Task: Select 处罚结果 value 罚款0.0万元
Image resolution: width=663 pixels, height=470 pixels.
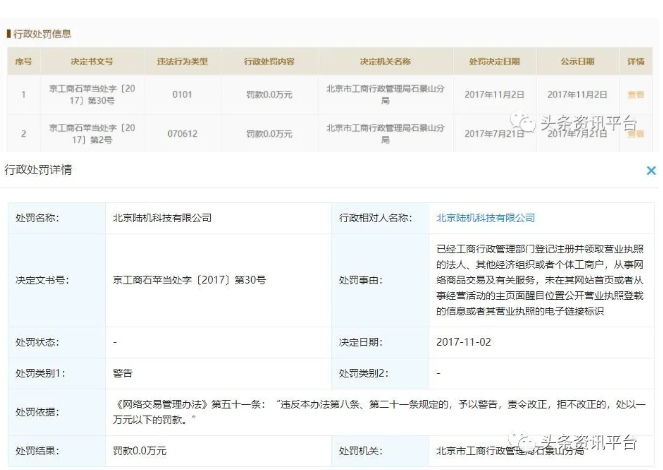Action: (140, 451)
